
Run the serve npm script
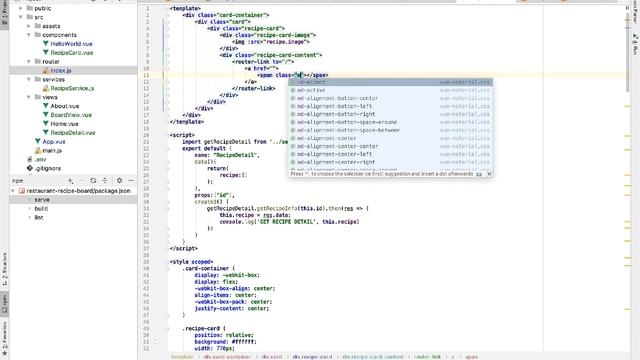click(42, 200)
